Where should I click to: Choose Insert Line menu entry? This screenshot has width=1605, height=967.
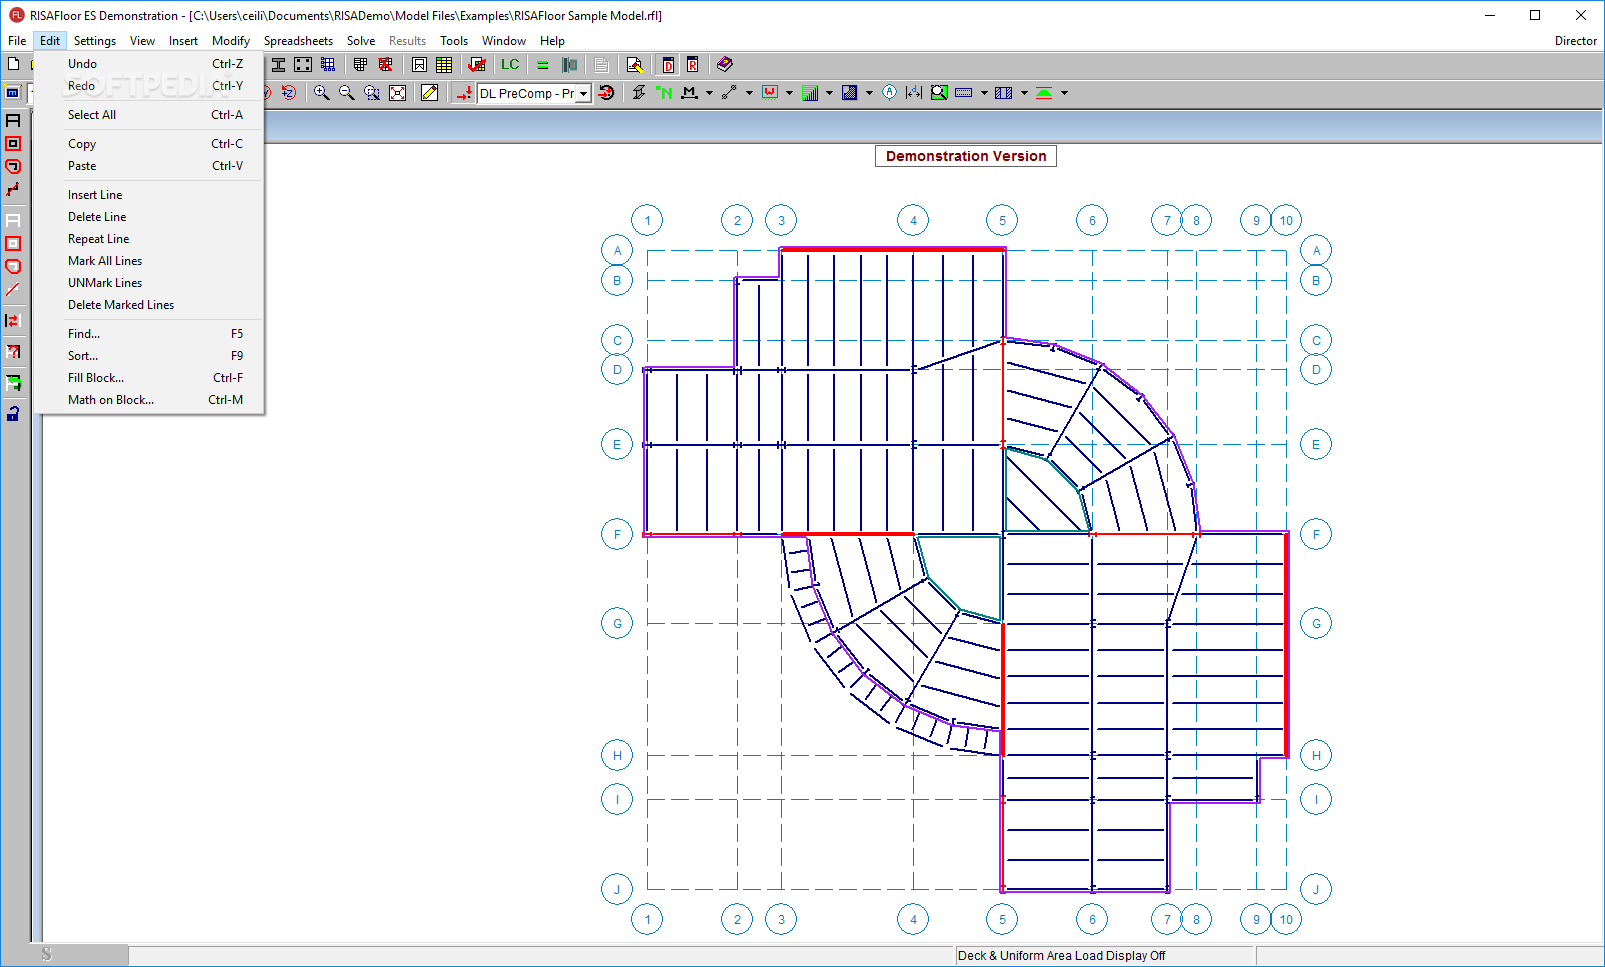click(x=149, y=195)
